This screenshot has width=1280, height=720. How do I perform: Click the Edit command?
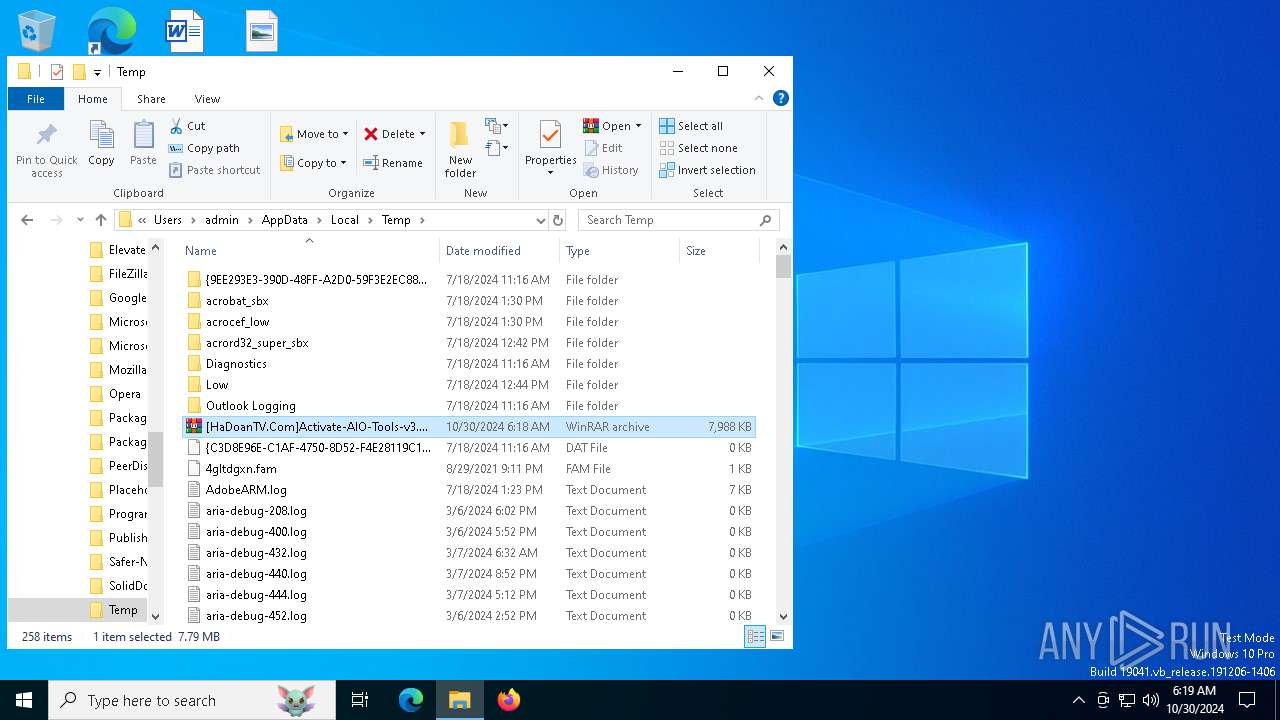point(603,148)
